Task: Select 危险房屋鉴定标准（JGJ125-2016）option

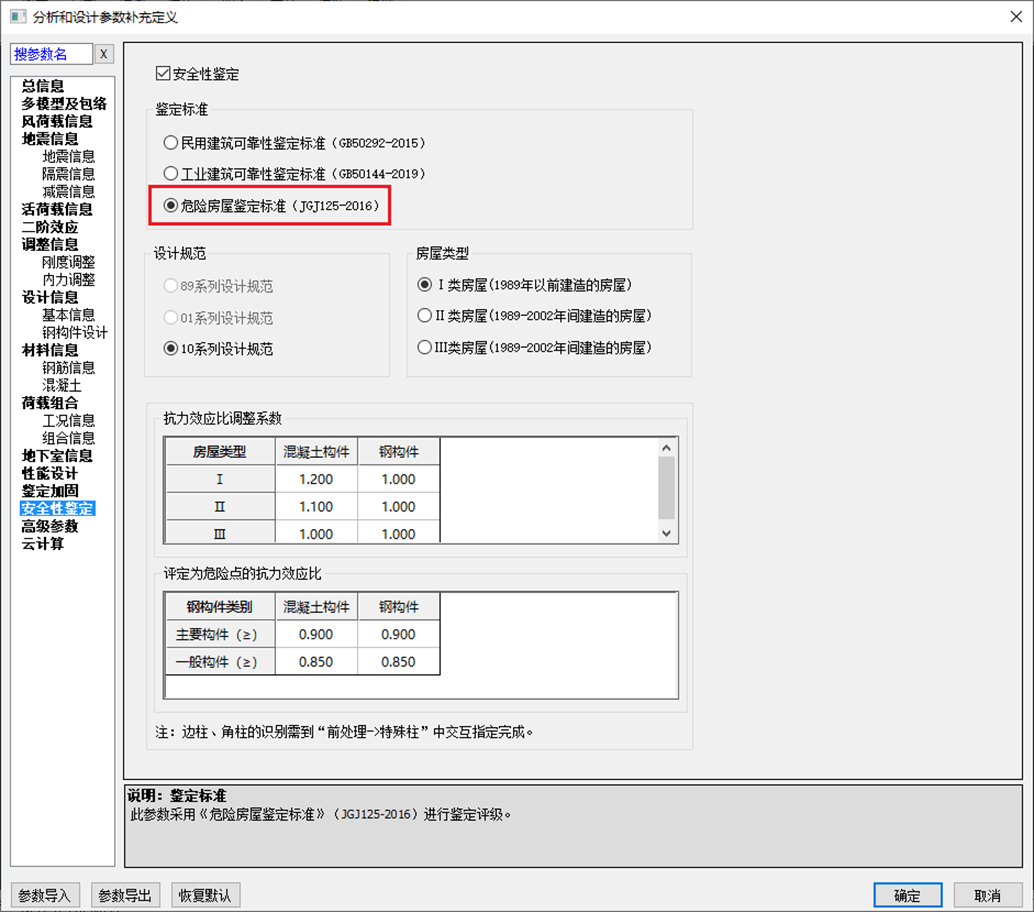Action: coord(172,206)
